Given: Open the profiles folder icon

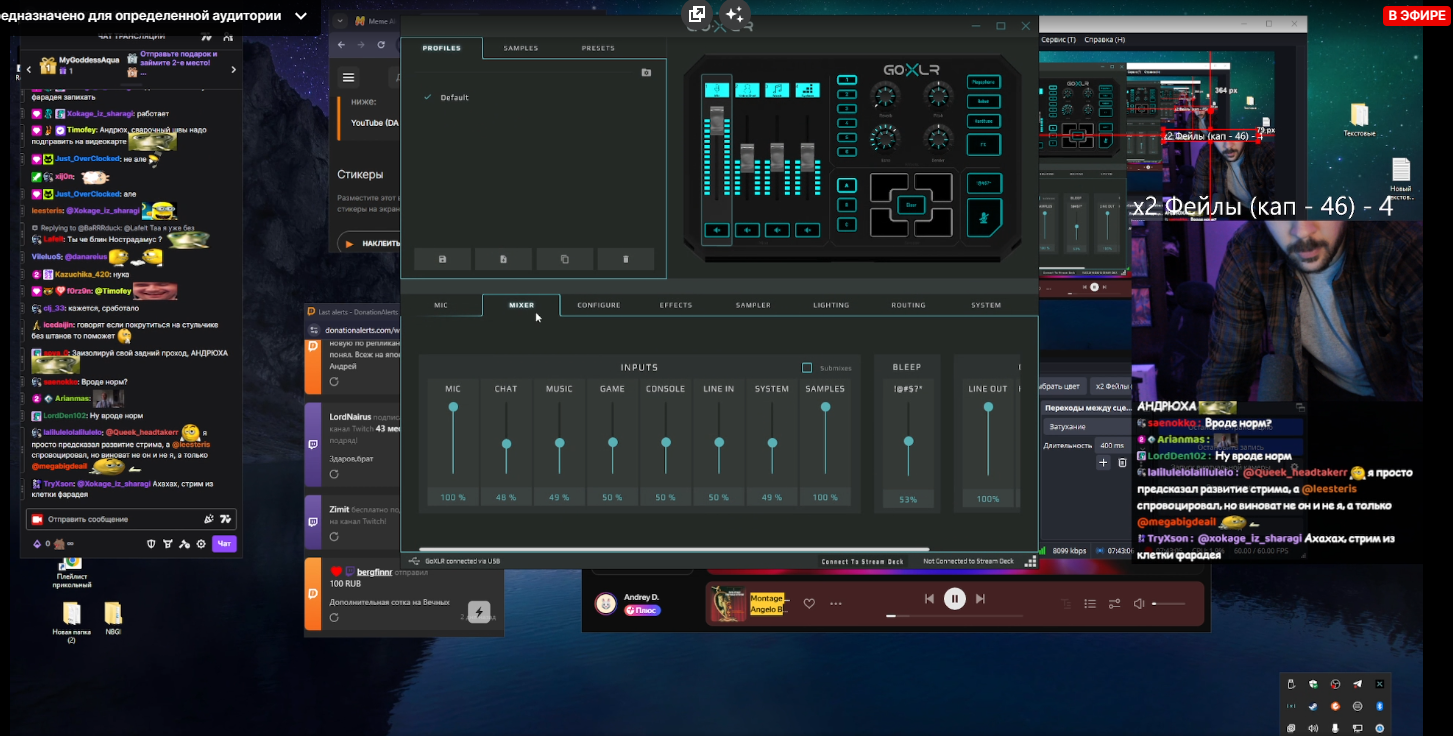Looking at the screenshot, I should tap(646, 72).
